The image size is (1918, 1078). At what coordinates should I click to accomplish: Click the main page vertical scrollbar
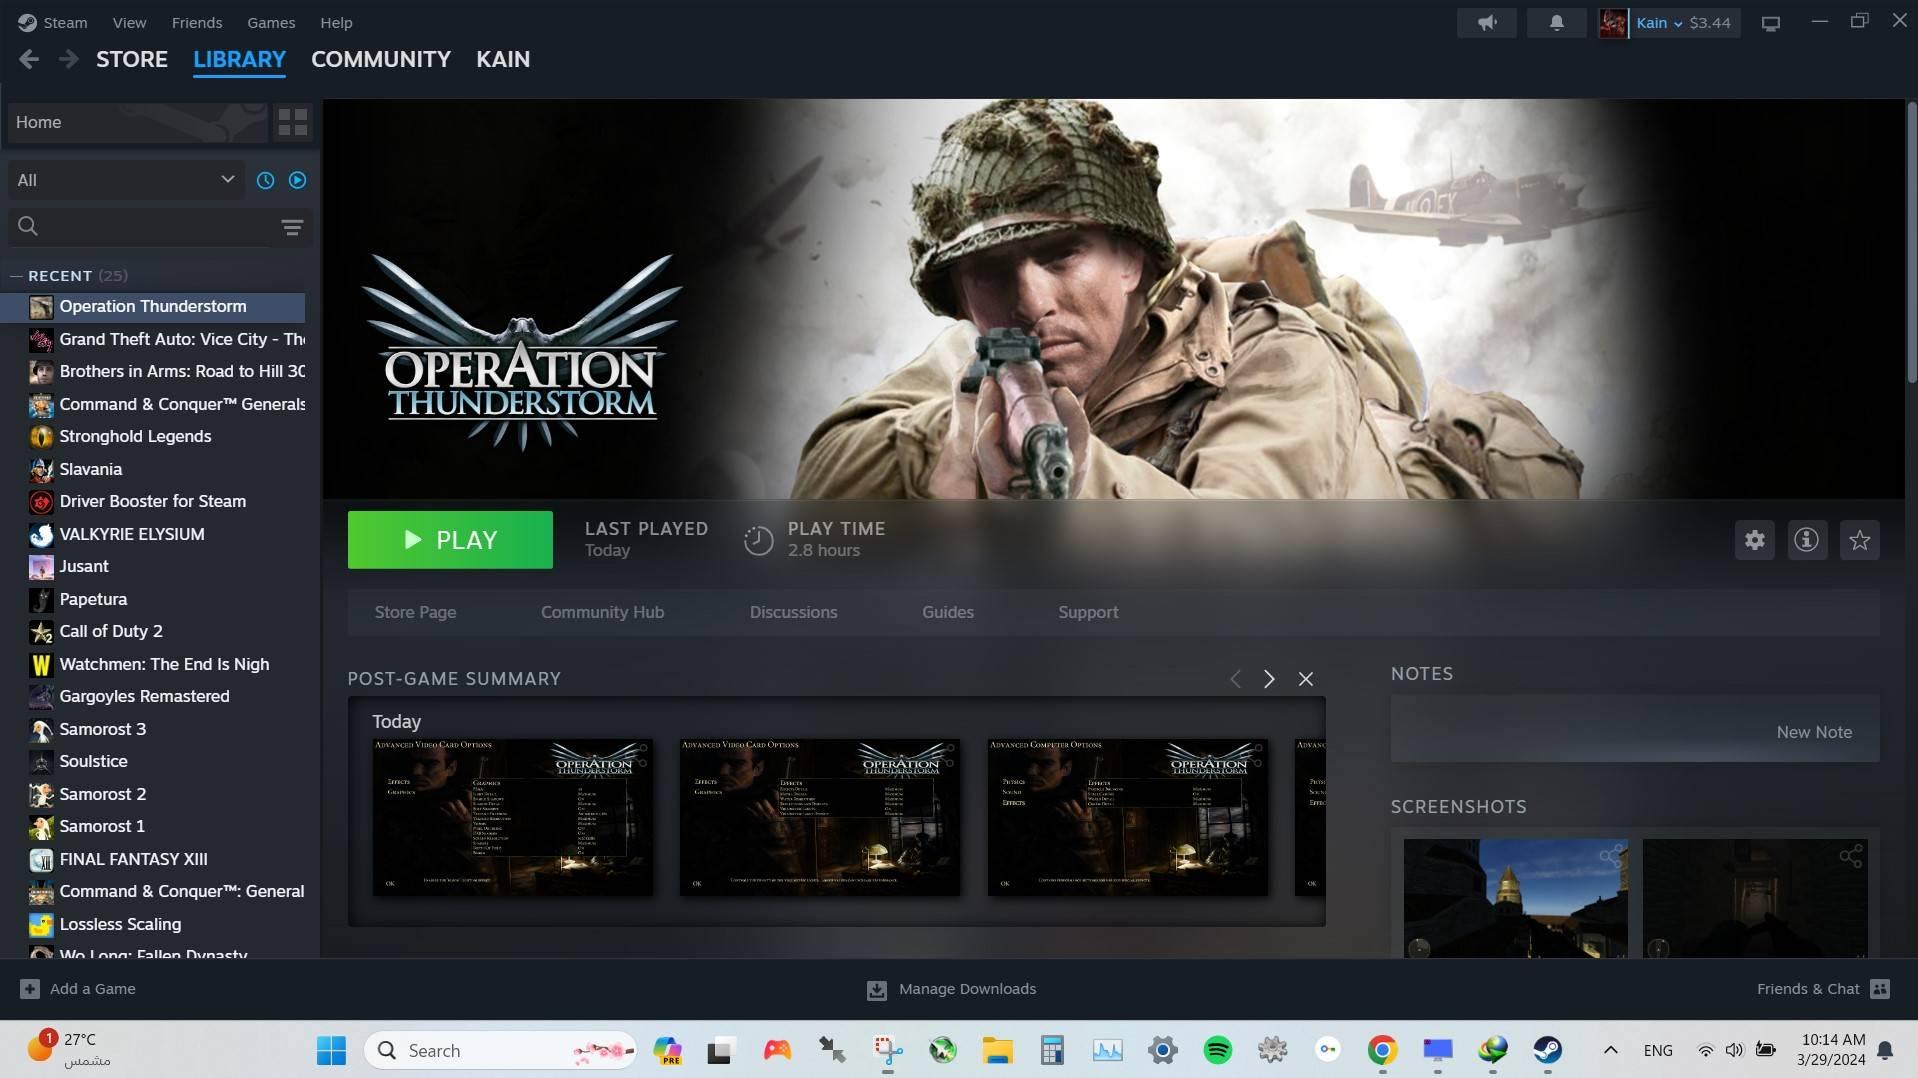point(1911,242)
